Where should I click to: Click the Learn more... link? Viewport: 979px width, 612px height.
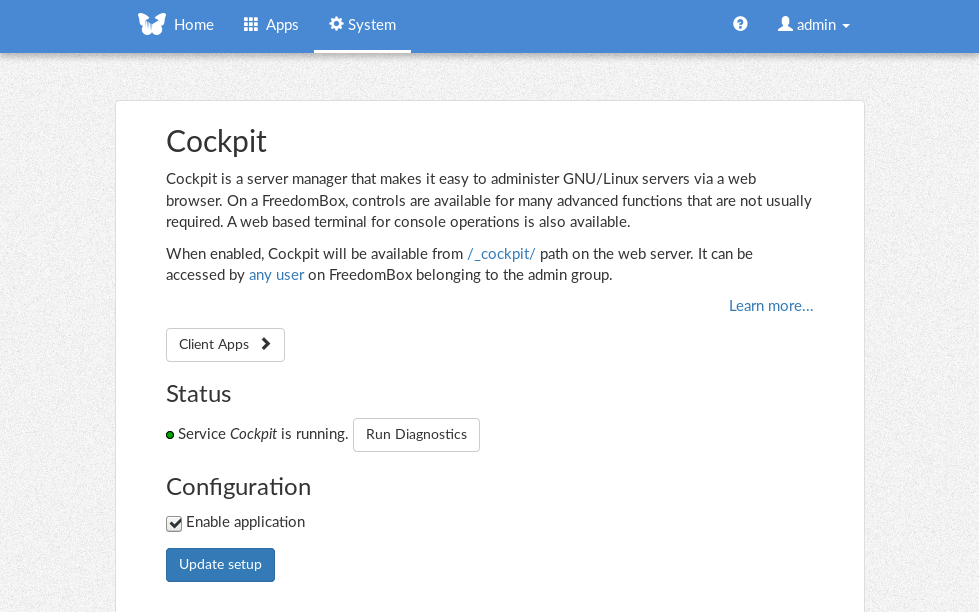click(771, 306)
